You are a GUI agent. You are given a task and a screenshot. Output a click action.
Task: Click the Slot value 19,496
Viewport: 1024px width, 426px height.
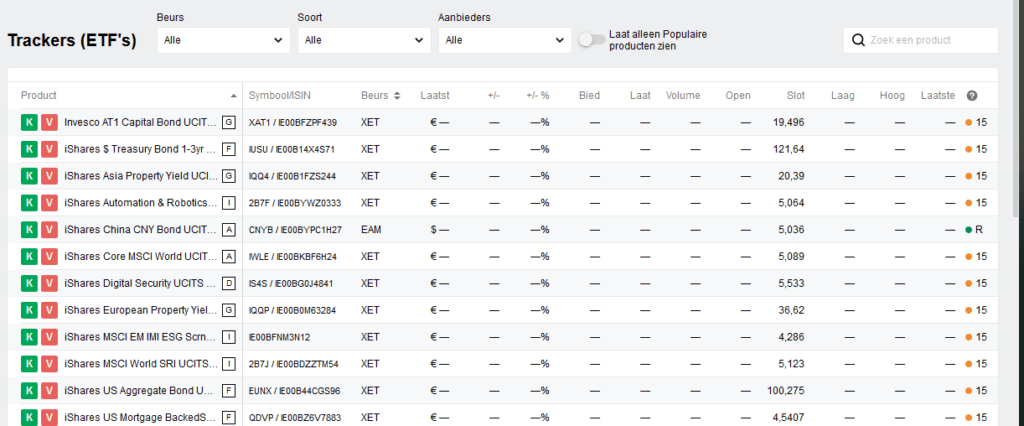click(x=788, y=122)
